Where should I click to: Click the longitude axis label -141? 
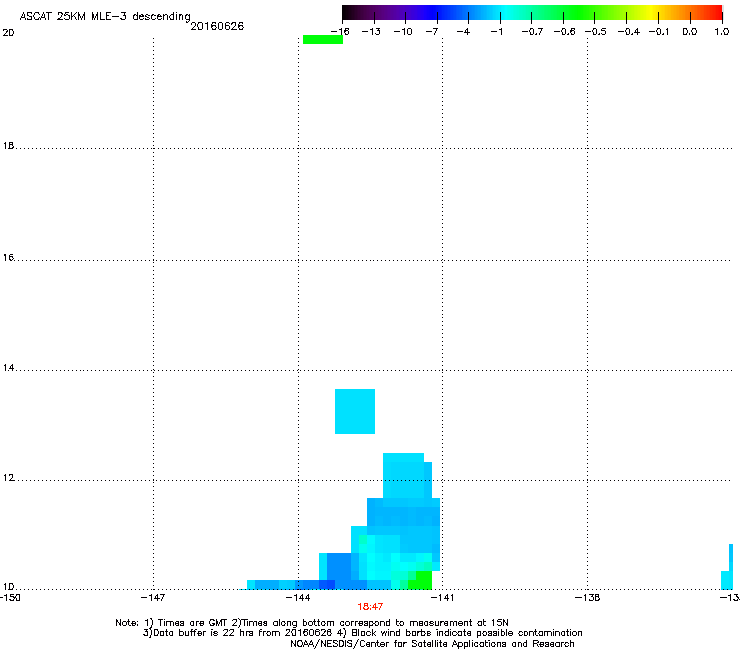pos(442,598)
